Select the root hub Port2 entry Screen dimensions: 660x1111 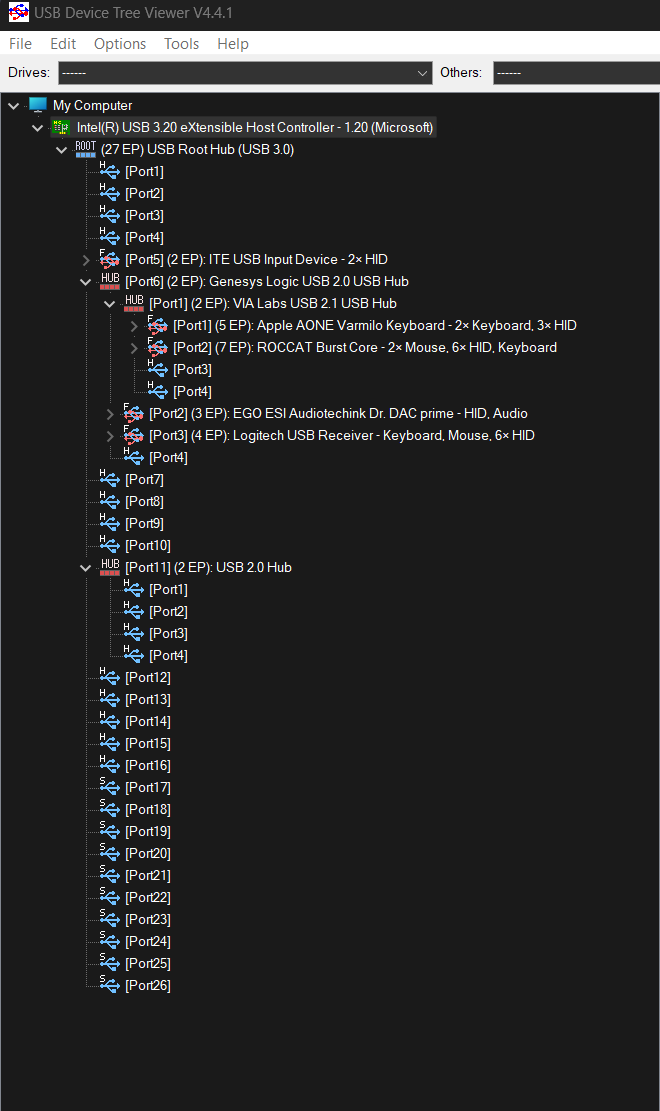point(145,193)
